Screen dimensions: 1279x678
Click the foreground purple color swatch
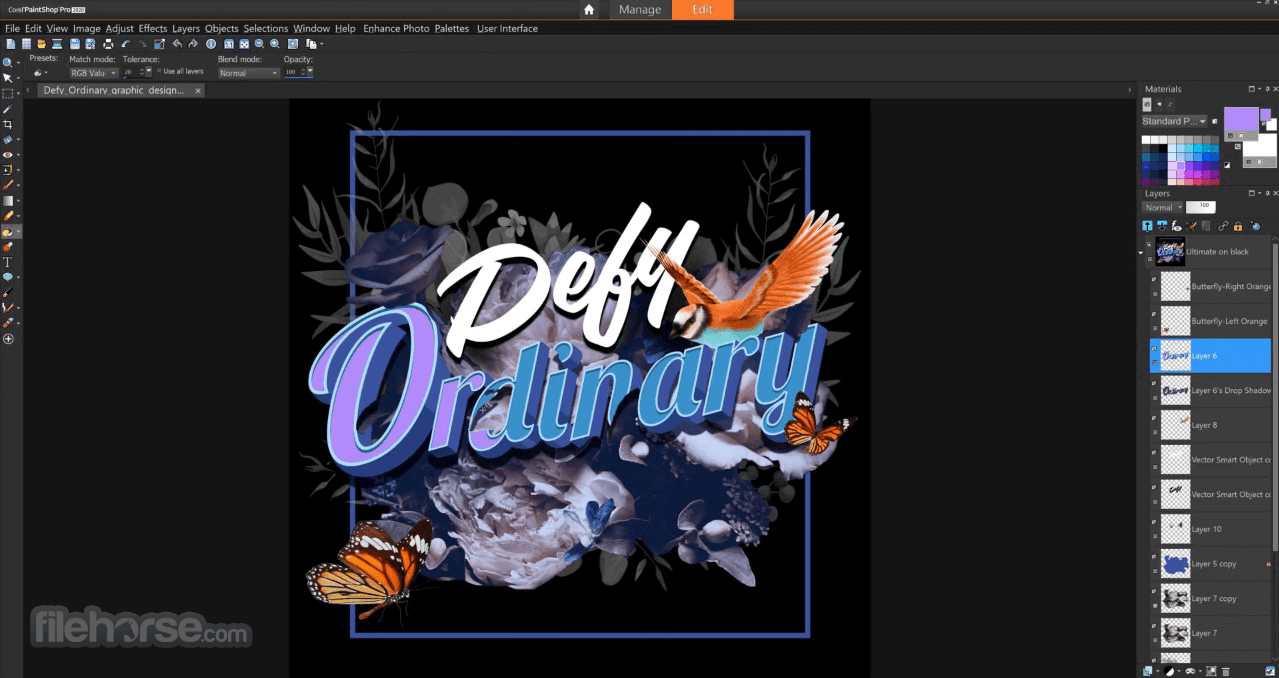click(x=1241, y=119)
